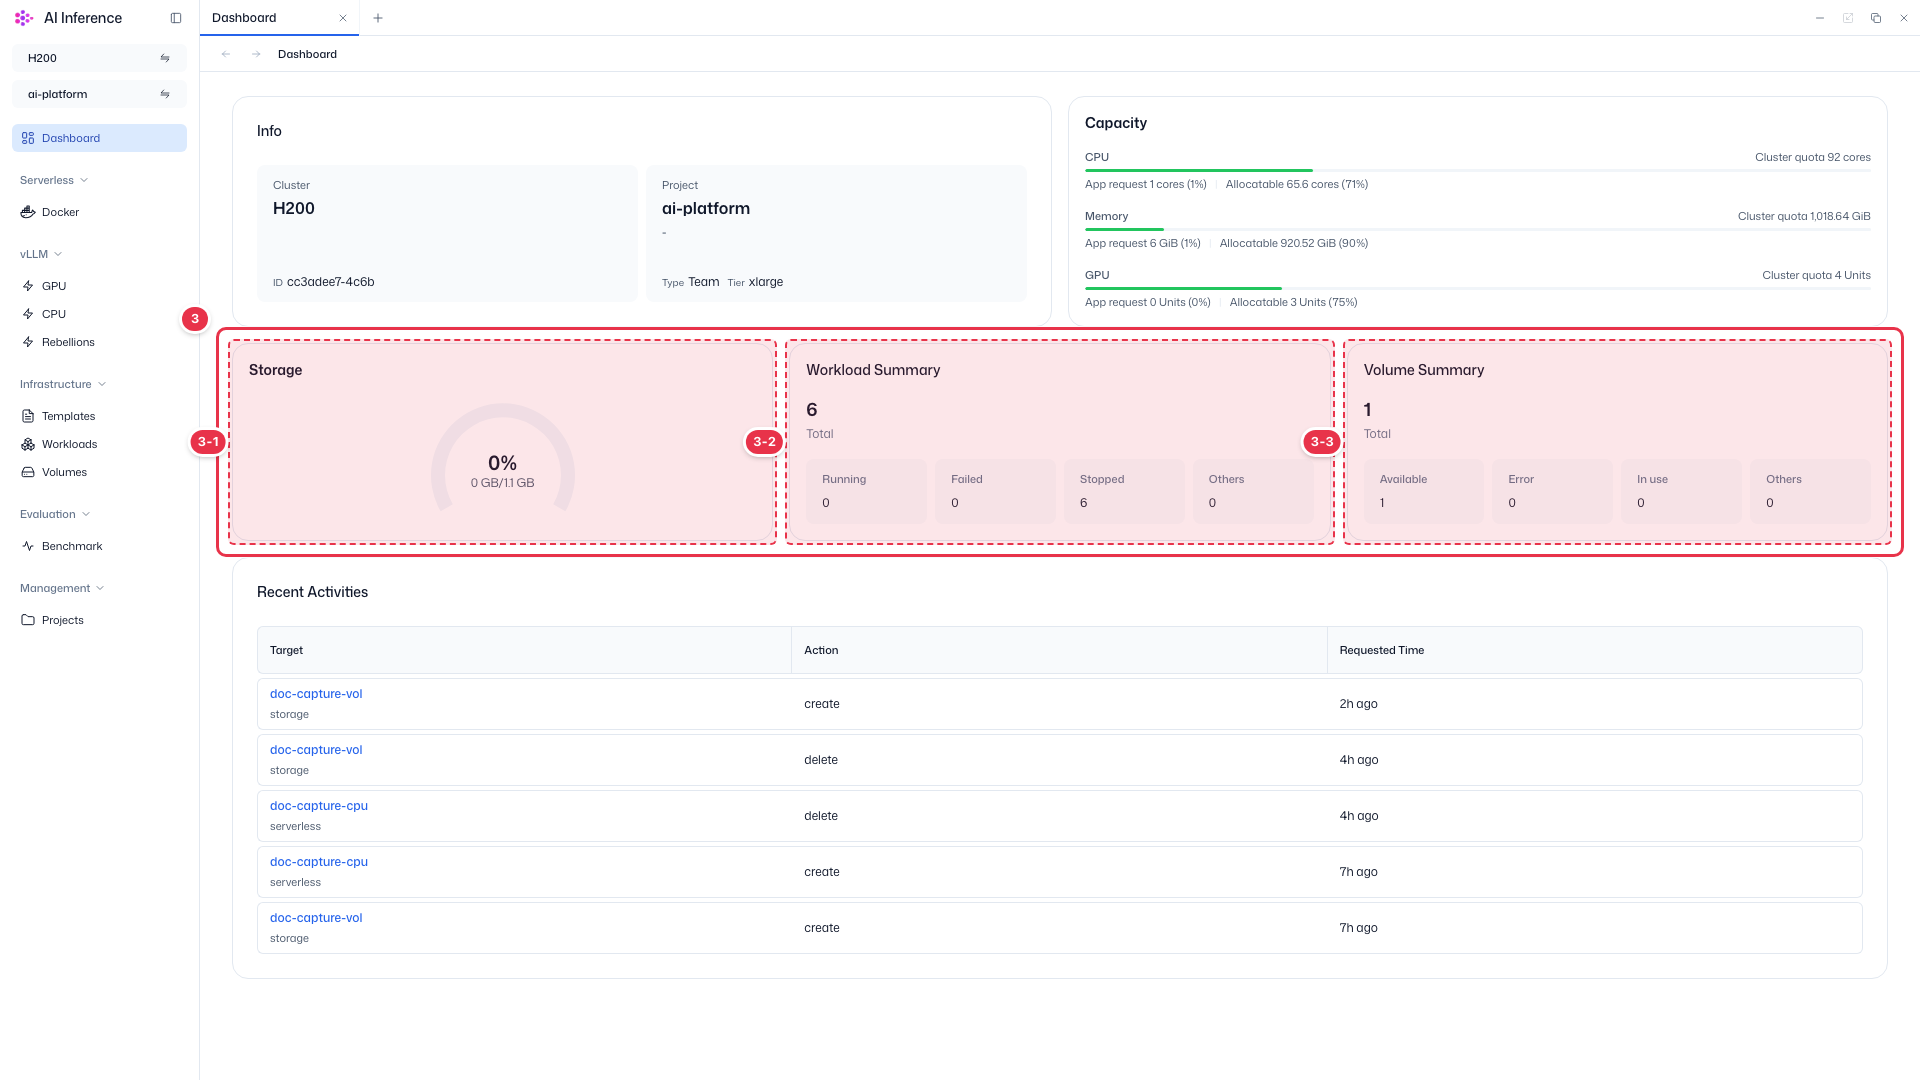Select the Dashboard tab
1920x1080 pixels.
pos(279,18)
